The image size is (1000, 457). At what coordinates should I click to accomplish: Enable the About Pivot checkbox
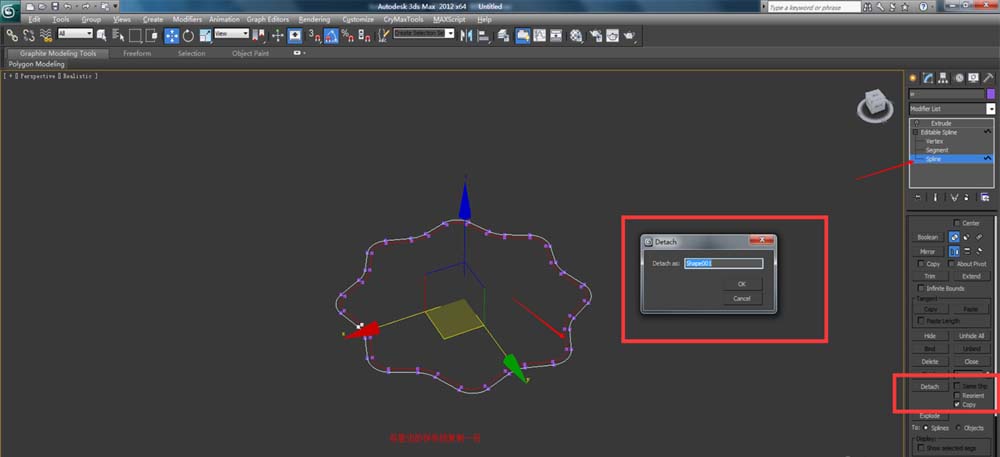(x=952, y=264)
